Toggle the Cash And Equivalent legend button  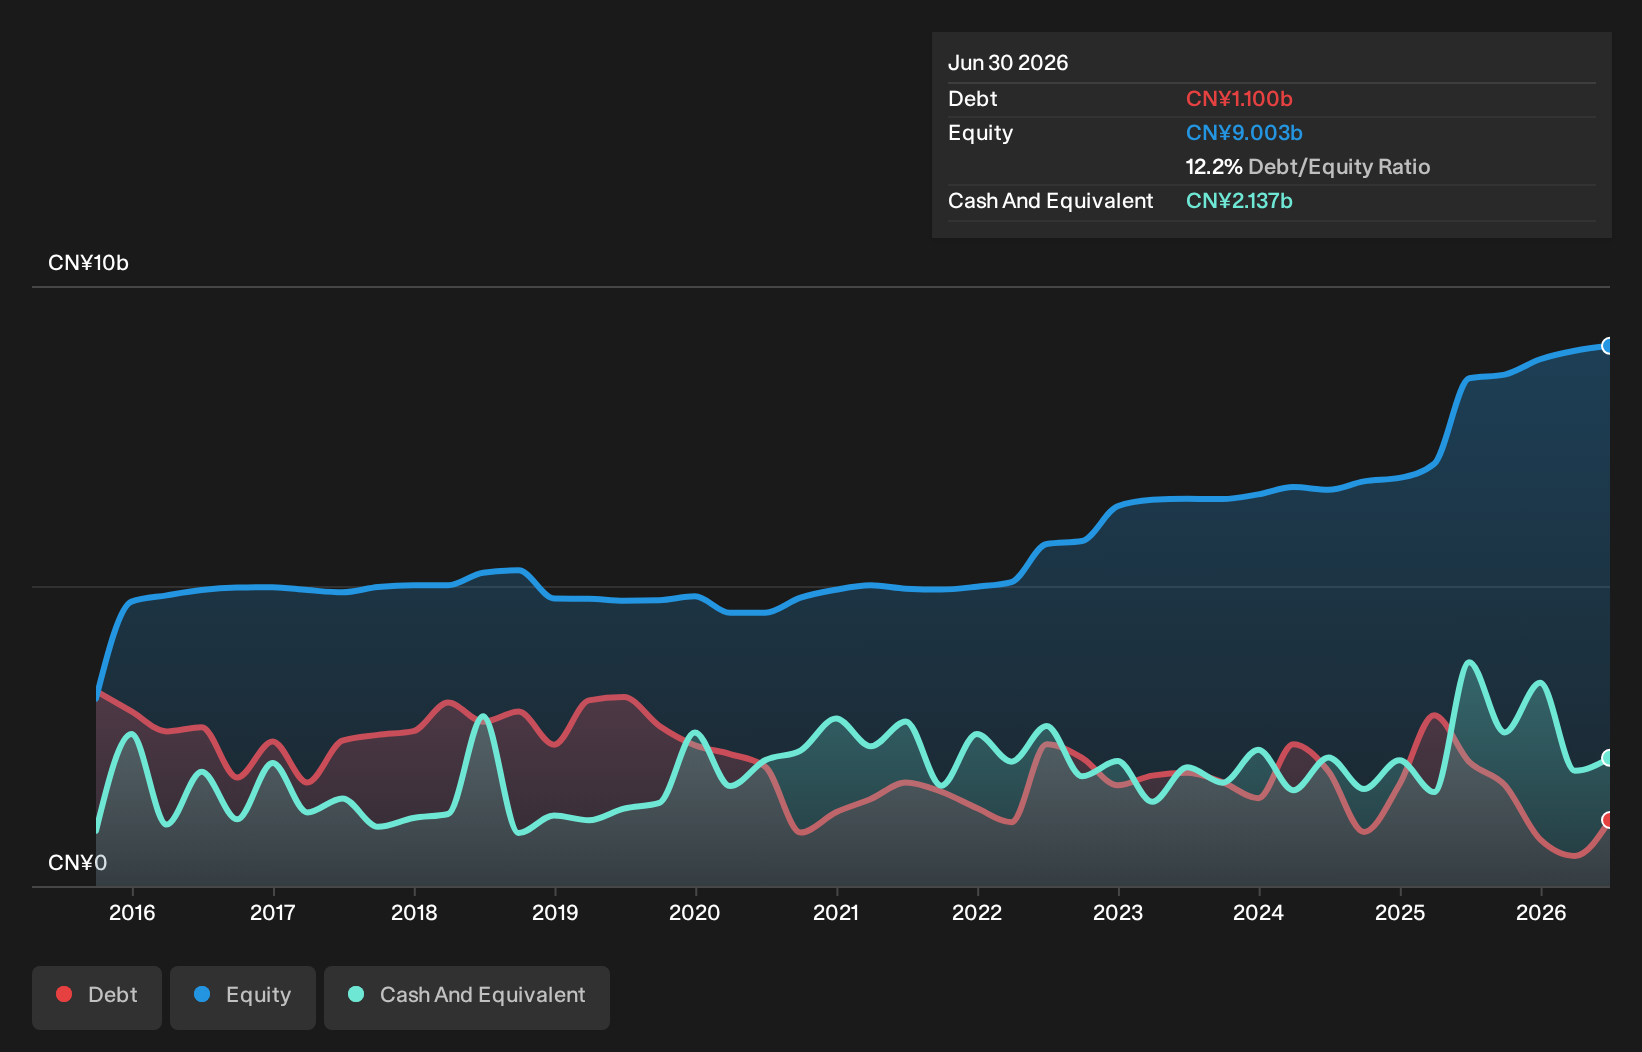point(467,997)
